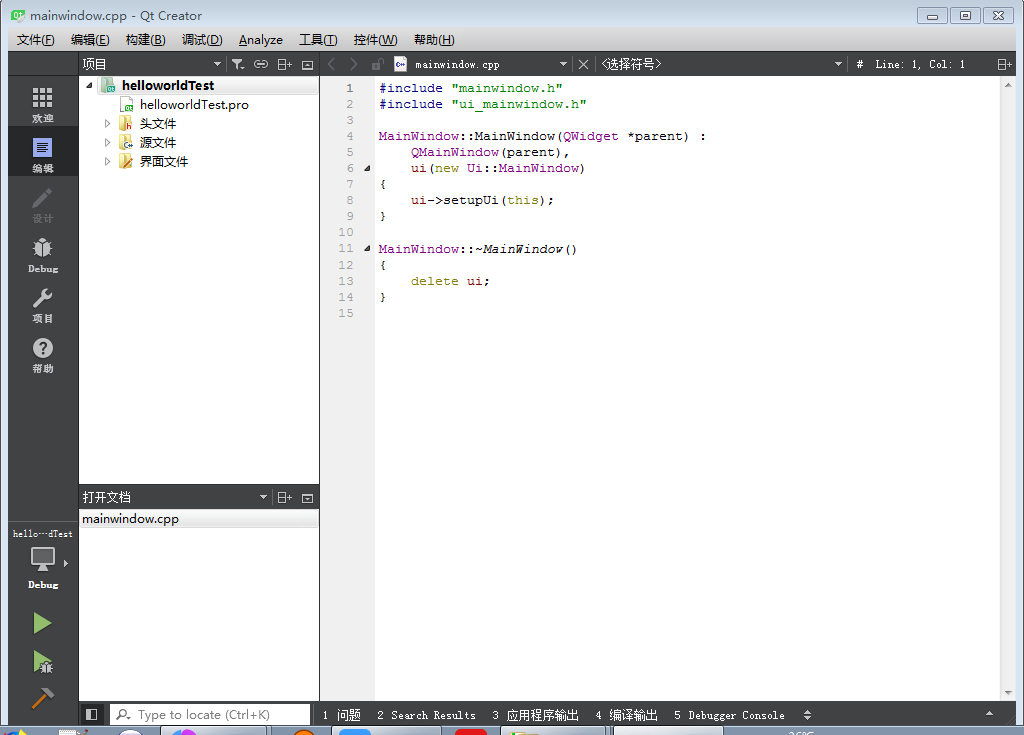This screenshot has height=735, width=1024.
Task: Expand the 头文件 headers folder
Action: pos(107,123)
